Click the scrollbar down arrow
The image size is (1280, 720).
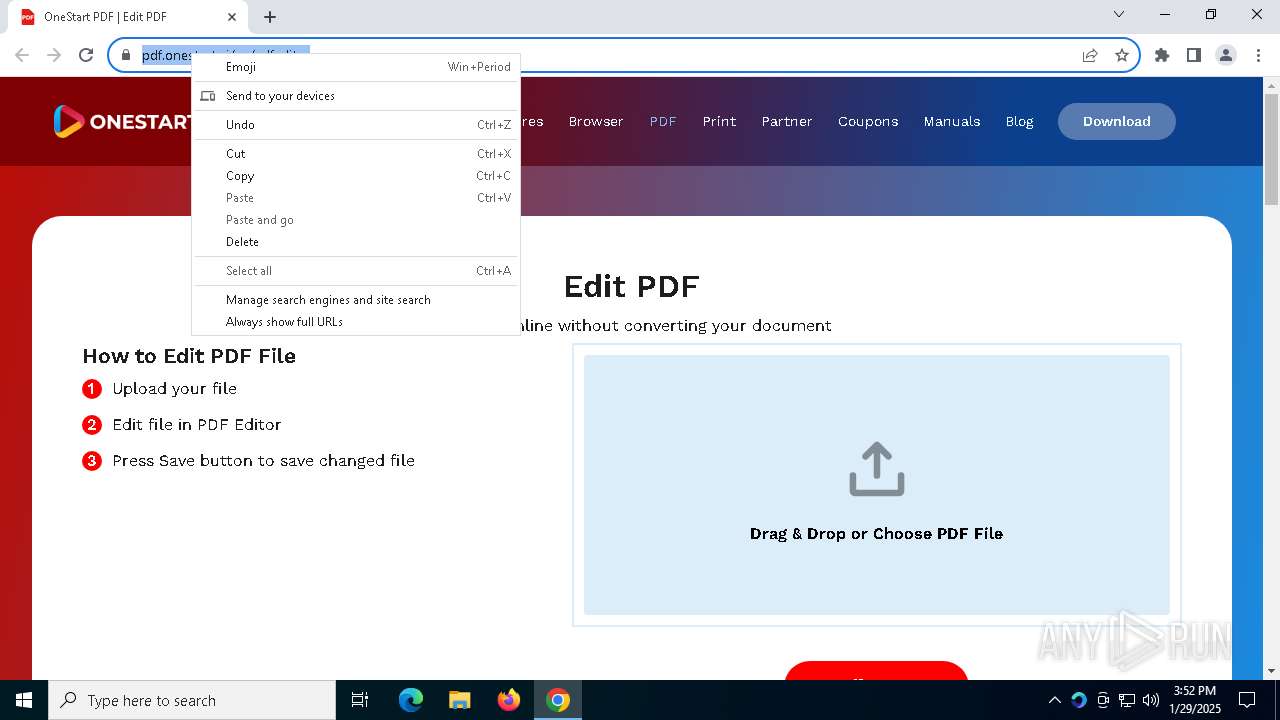point(1271,671)
